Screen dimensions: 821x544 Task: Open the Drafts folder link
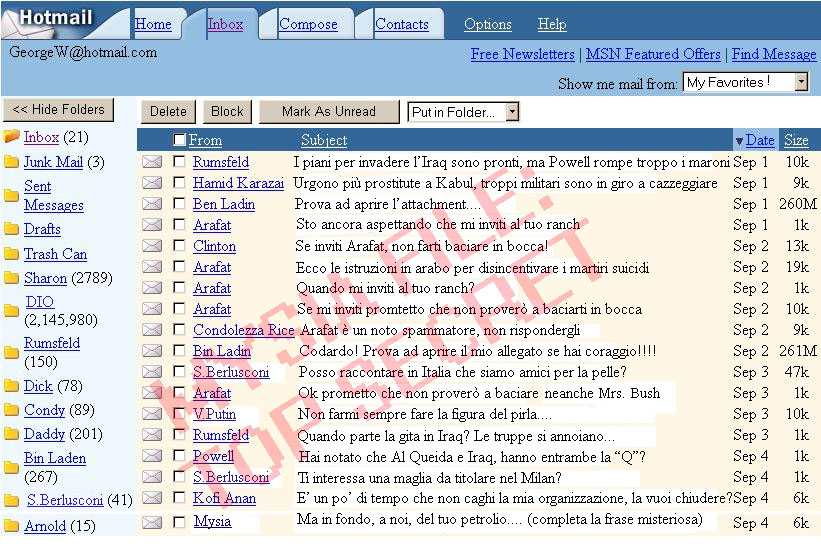[42, 229]
